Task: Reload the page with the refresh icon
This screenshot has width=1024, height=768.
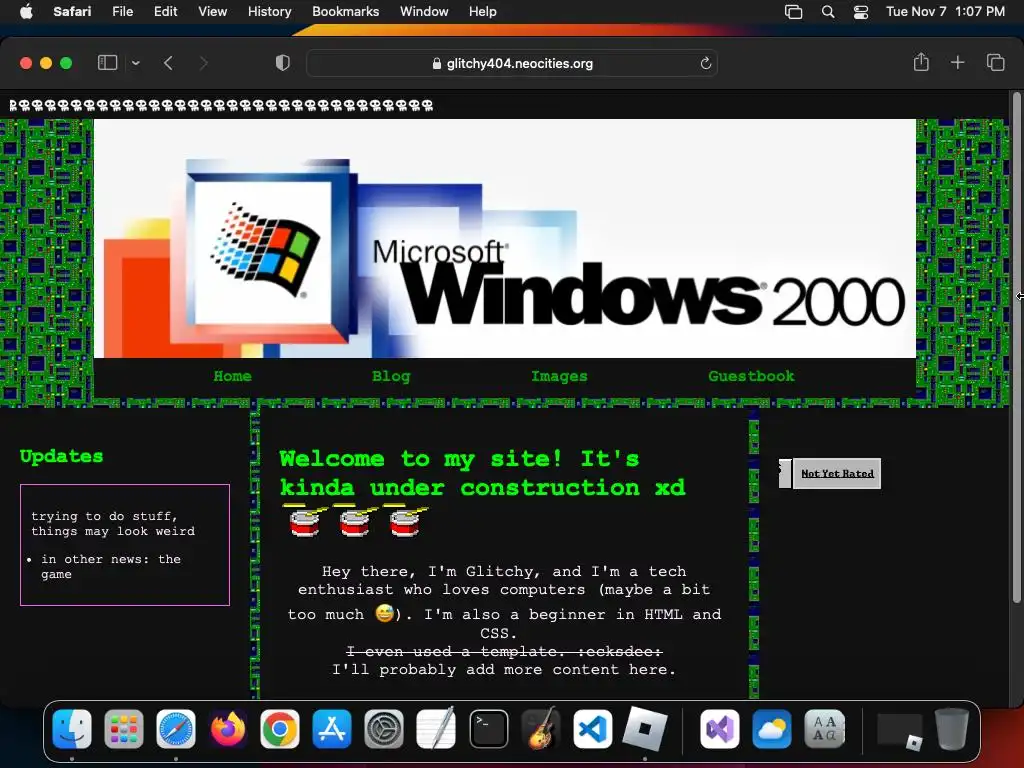Action: [705, 63]
